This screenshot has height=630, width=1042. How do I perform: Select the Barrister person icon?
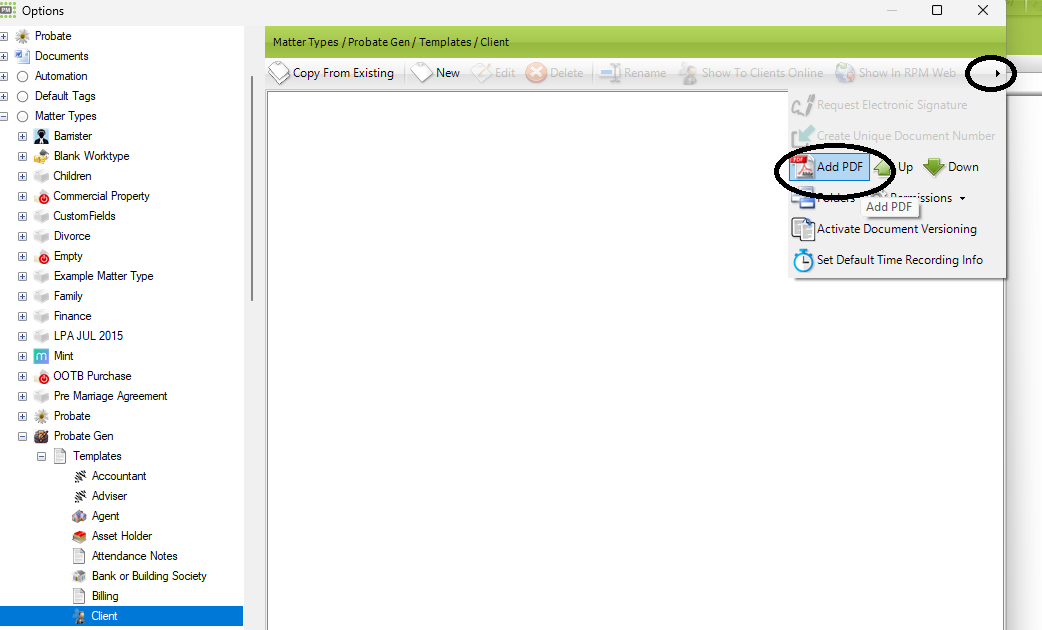coord(41,136)
